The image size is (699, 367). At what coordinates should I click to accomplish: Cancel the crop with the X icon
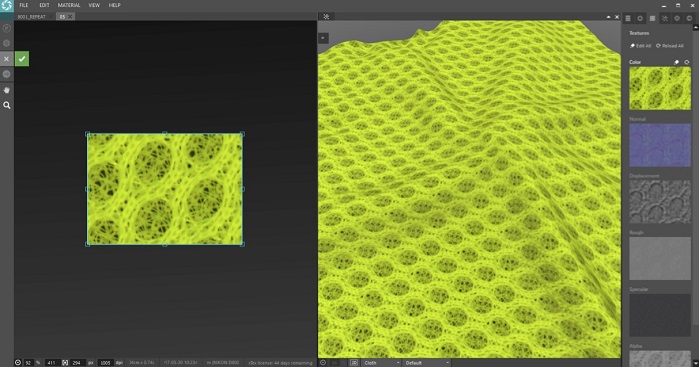pos(6,59)
